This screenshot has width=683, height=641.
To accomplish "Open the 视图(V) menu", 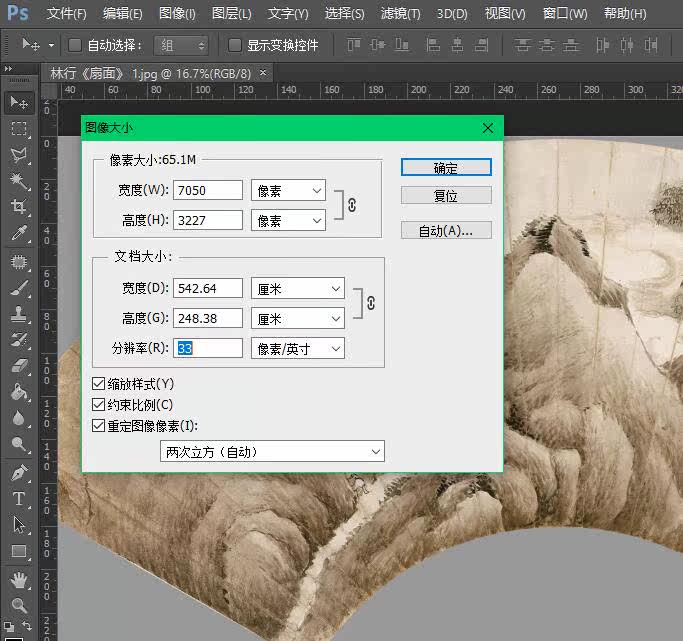I will click(505, 14).
